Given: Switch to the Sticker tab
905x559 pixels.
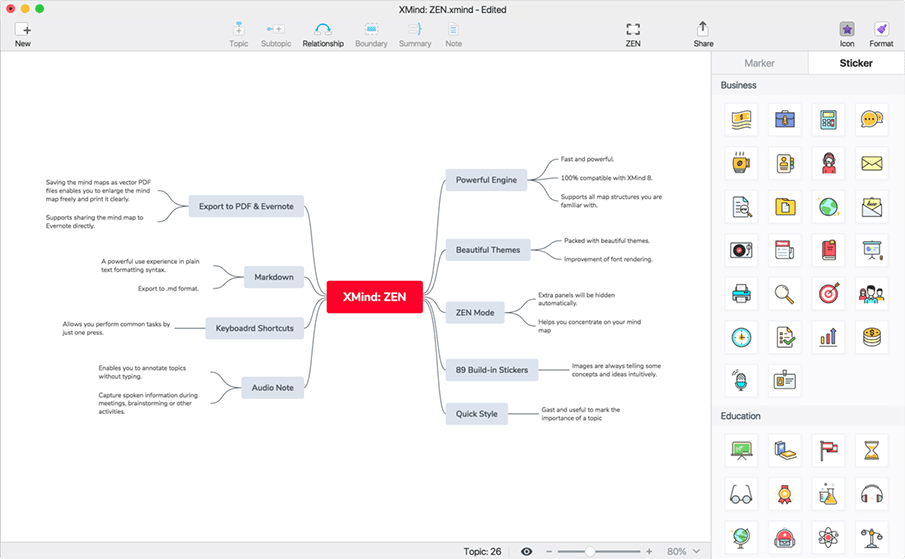Looking at the screenshot, I should (855, 63).
